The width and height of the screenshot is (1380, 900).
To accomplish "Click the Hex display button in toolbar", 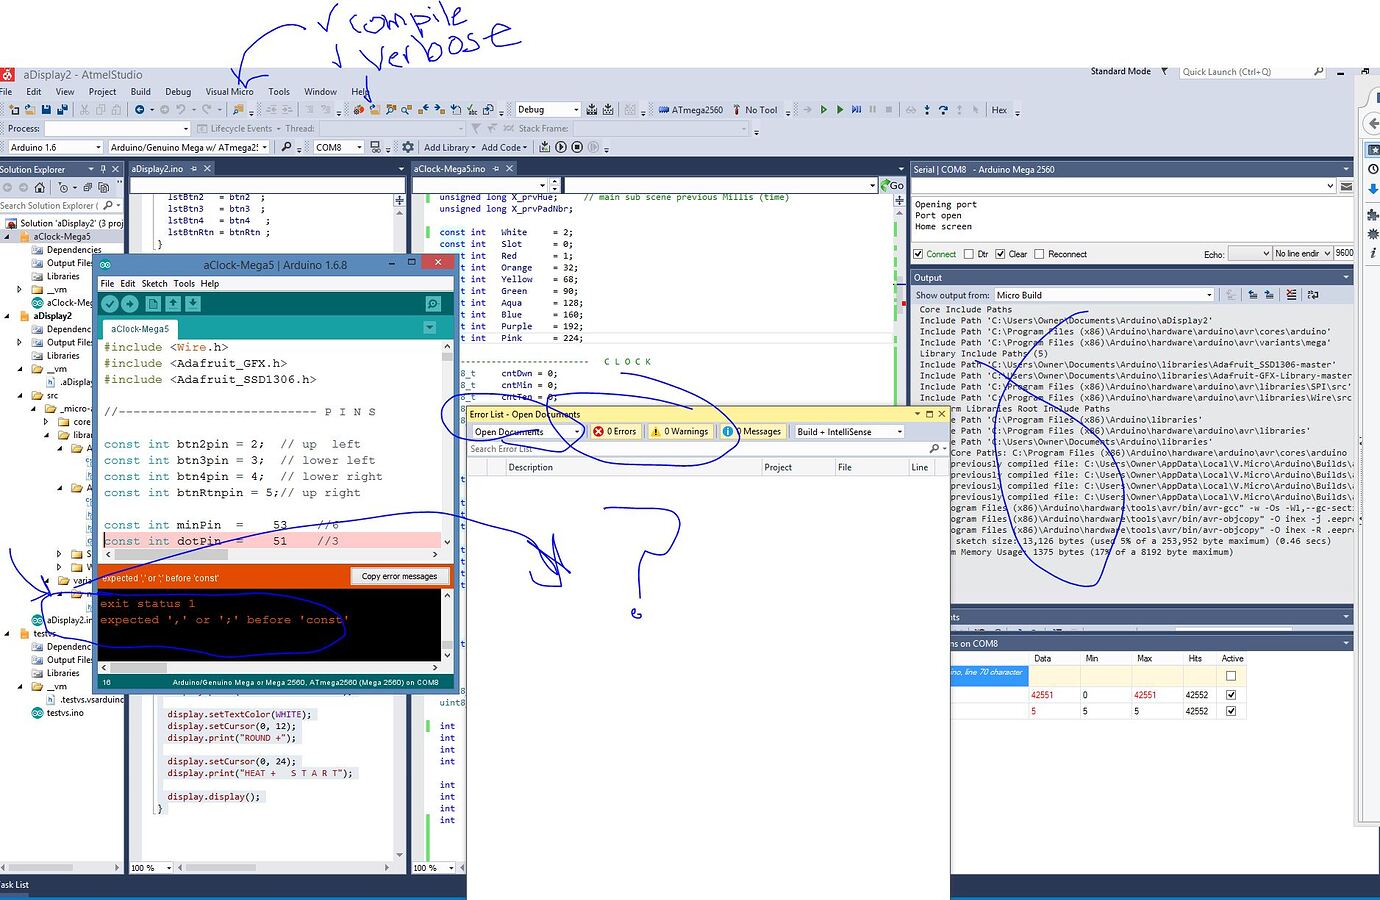I will coord(999,110).
